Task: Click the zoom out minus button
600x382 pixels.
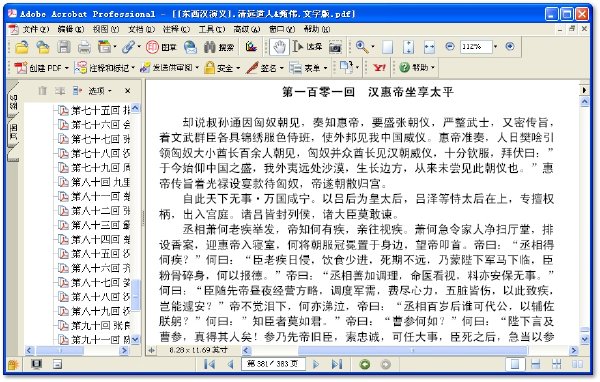Action: (450, 46)
